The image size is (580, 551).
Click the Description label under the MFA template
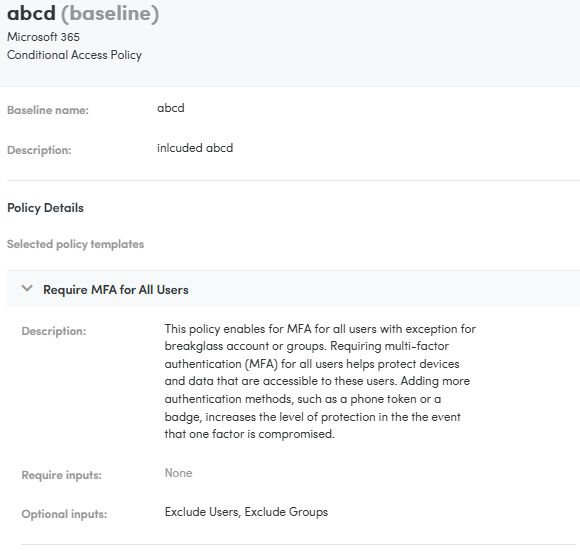(54, 331)
